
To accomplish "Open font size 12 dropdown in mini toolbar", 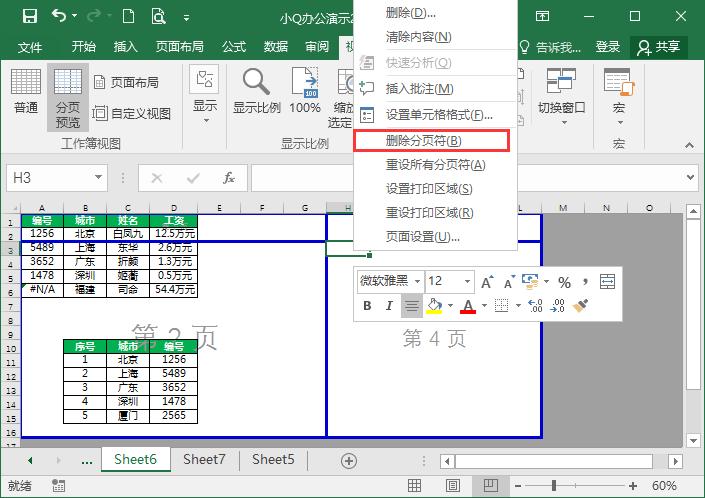I will coord(468,281).
